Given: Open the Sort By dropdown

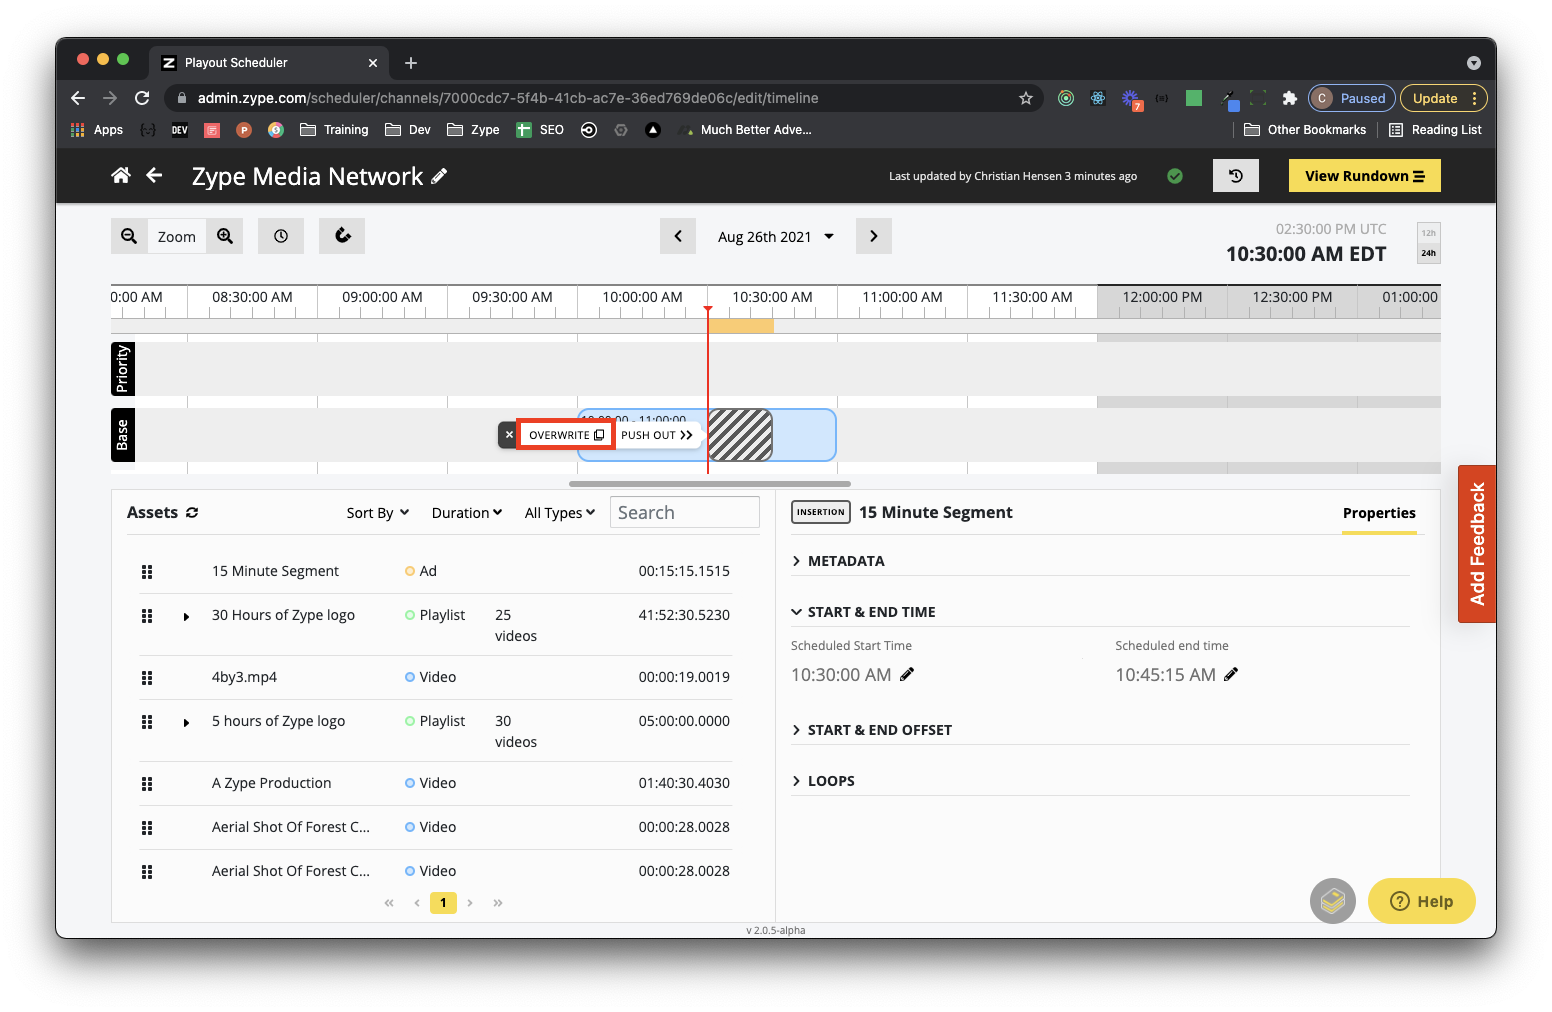Looking at the screenshot, I should [378, 513].
